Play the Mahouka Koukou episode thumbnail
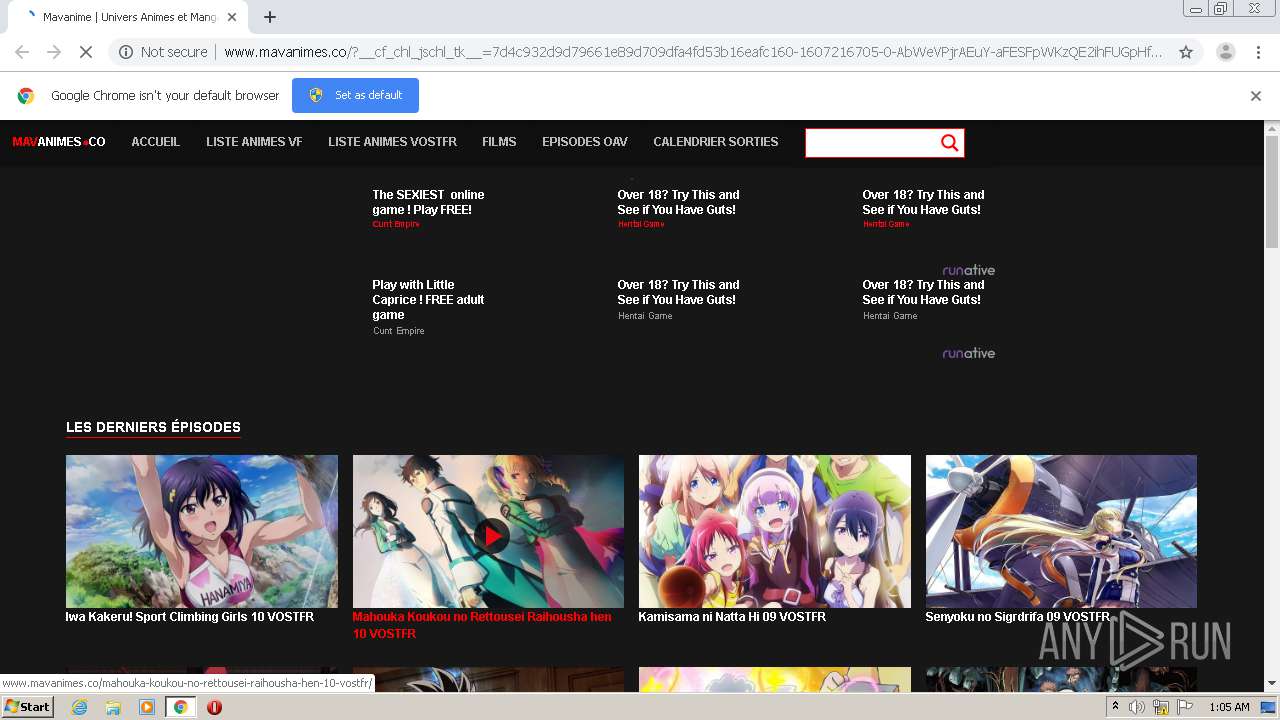1280x720 pixels. pos(488,531)
